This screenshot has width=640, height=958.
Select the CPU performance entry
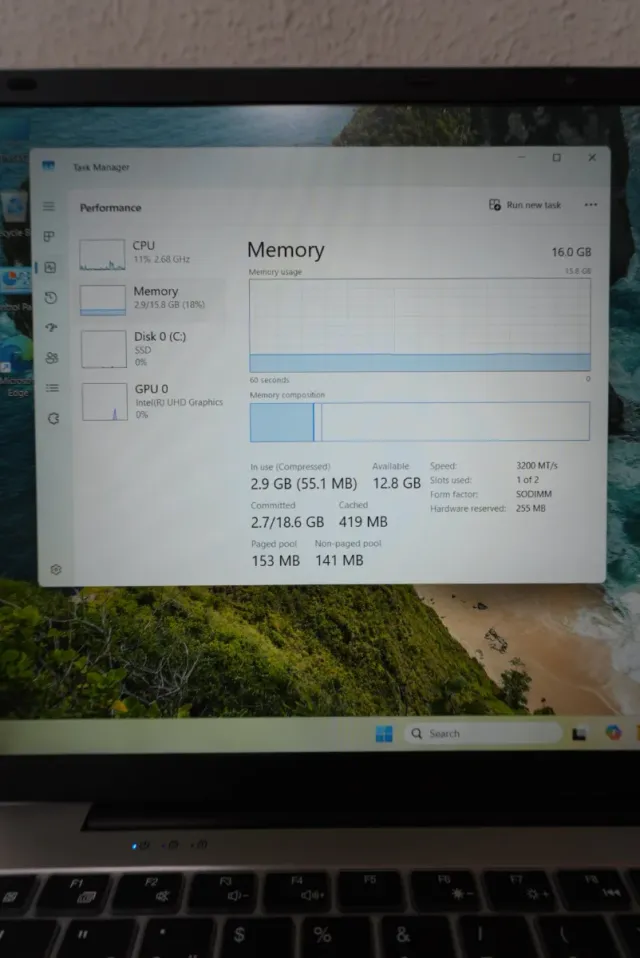(151, 254)
